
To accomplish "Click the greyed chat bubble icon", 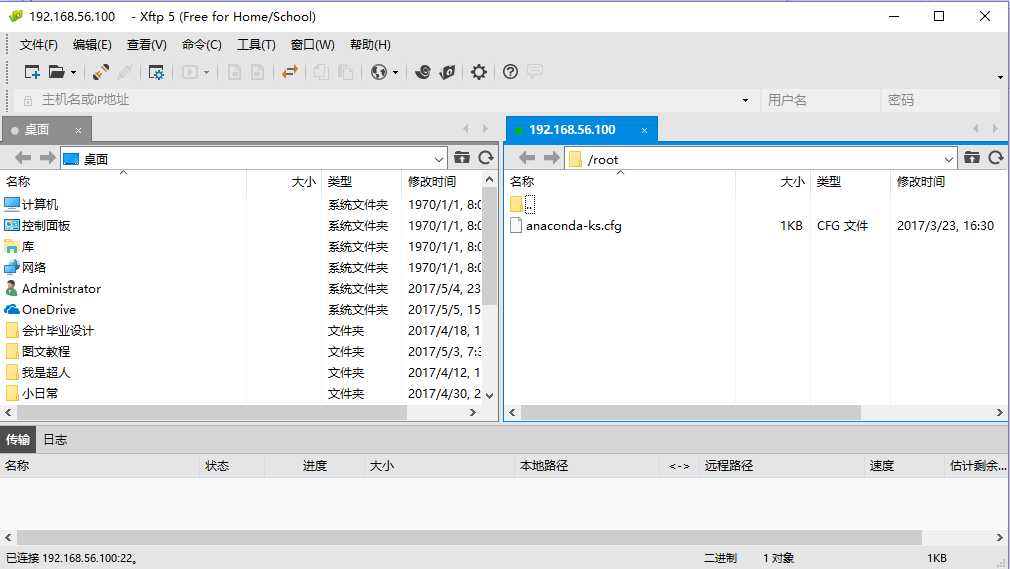I will pos(535,71).
